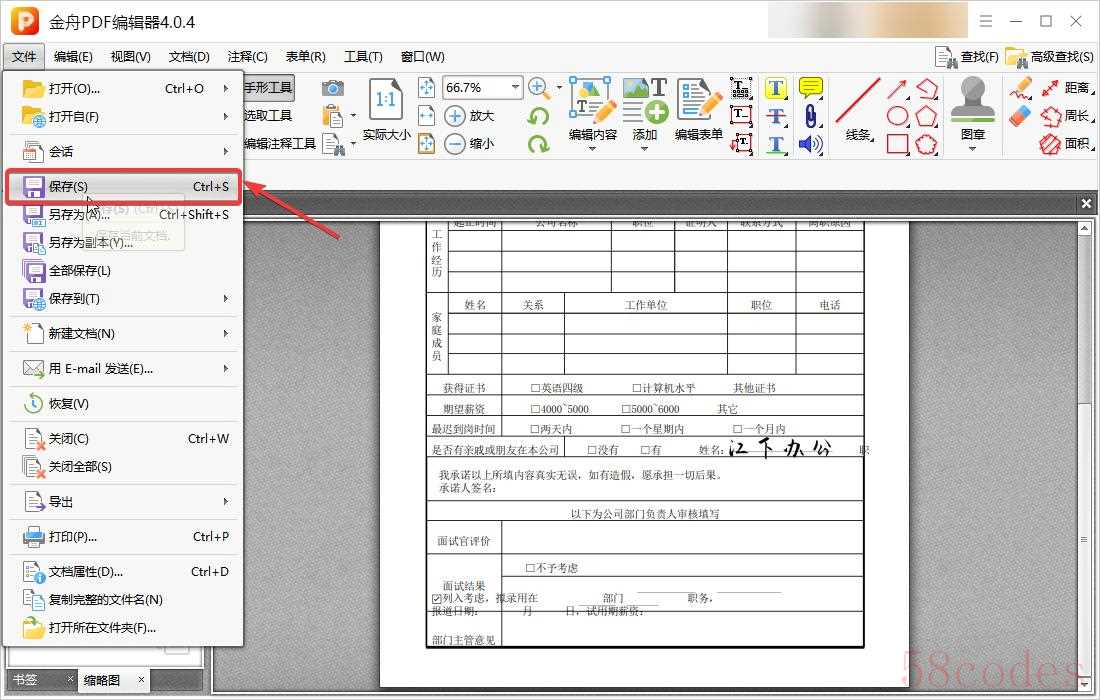Switch to the Thumbnails (缩略图) tab

coord(102,680)
